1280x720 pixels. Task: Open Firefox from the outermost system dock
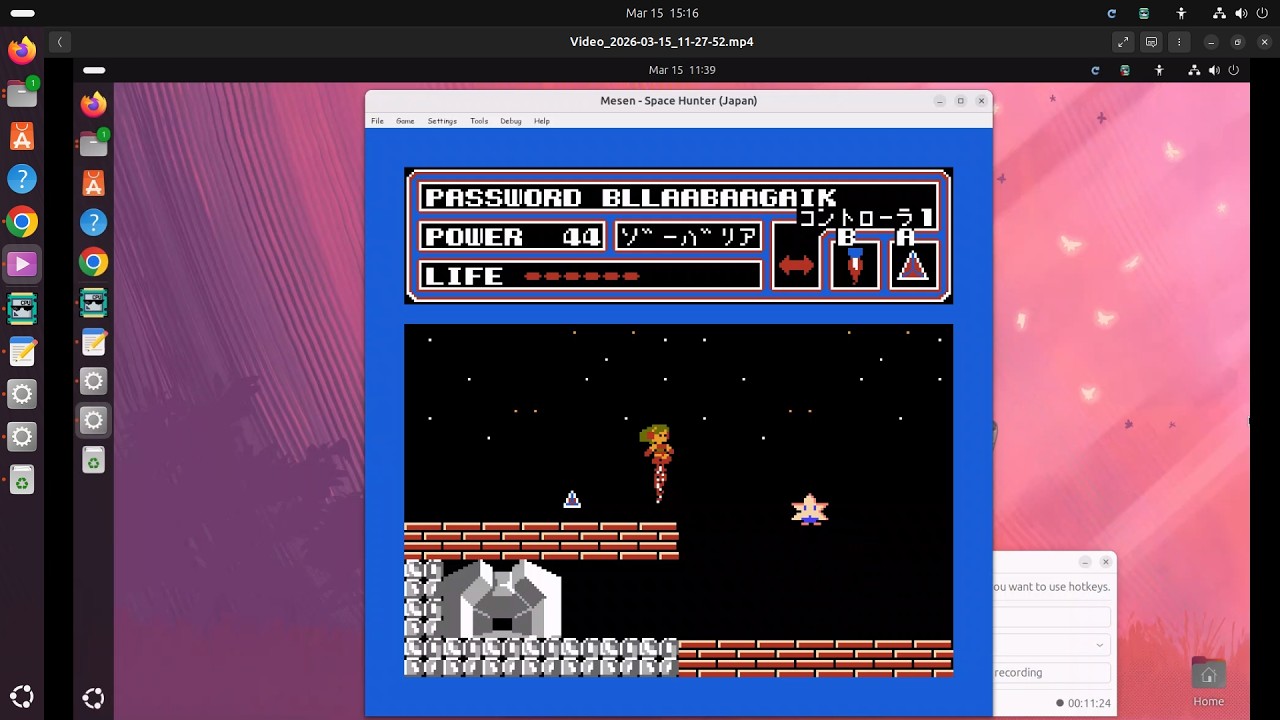(x=22, y=50)
